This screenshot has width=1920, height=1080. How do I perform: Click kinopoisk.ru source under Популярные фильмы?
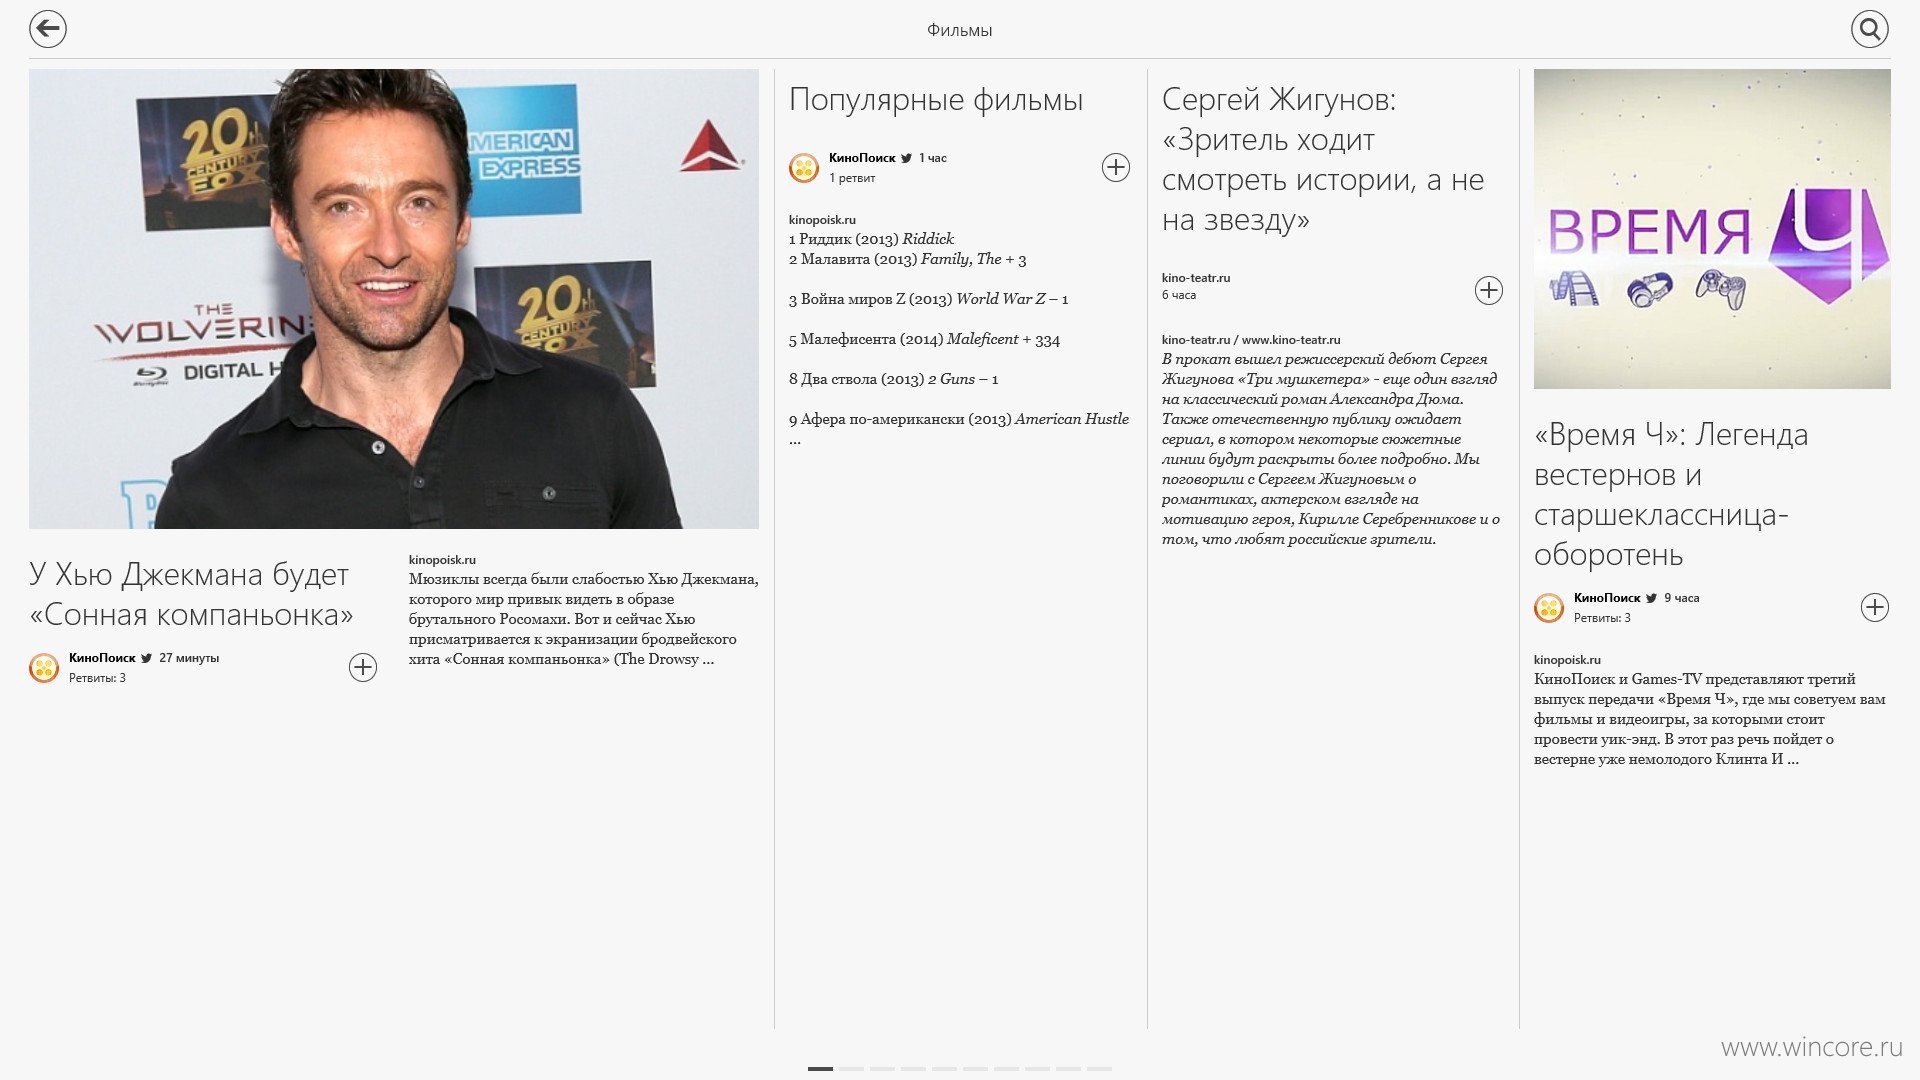[822, 220]
